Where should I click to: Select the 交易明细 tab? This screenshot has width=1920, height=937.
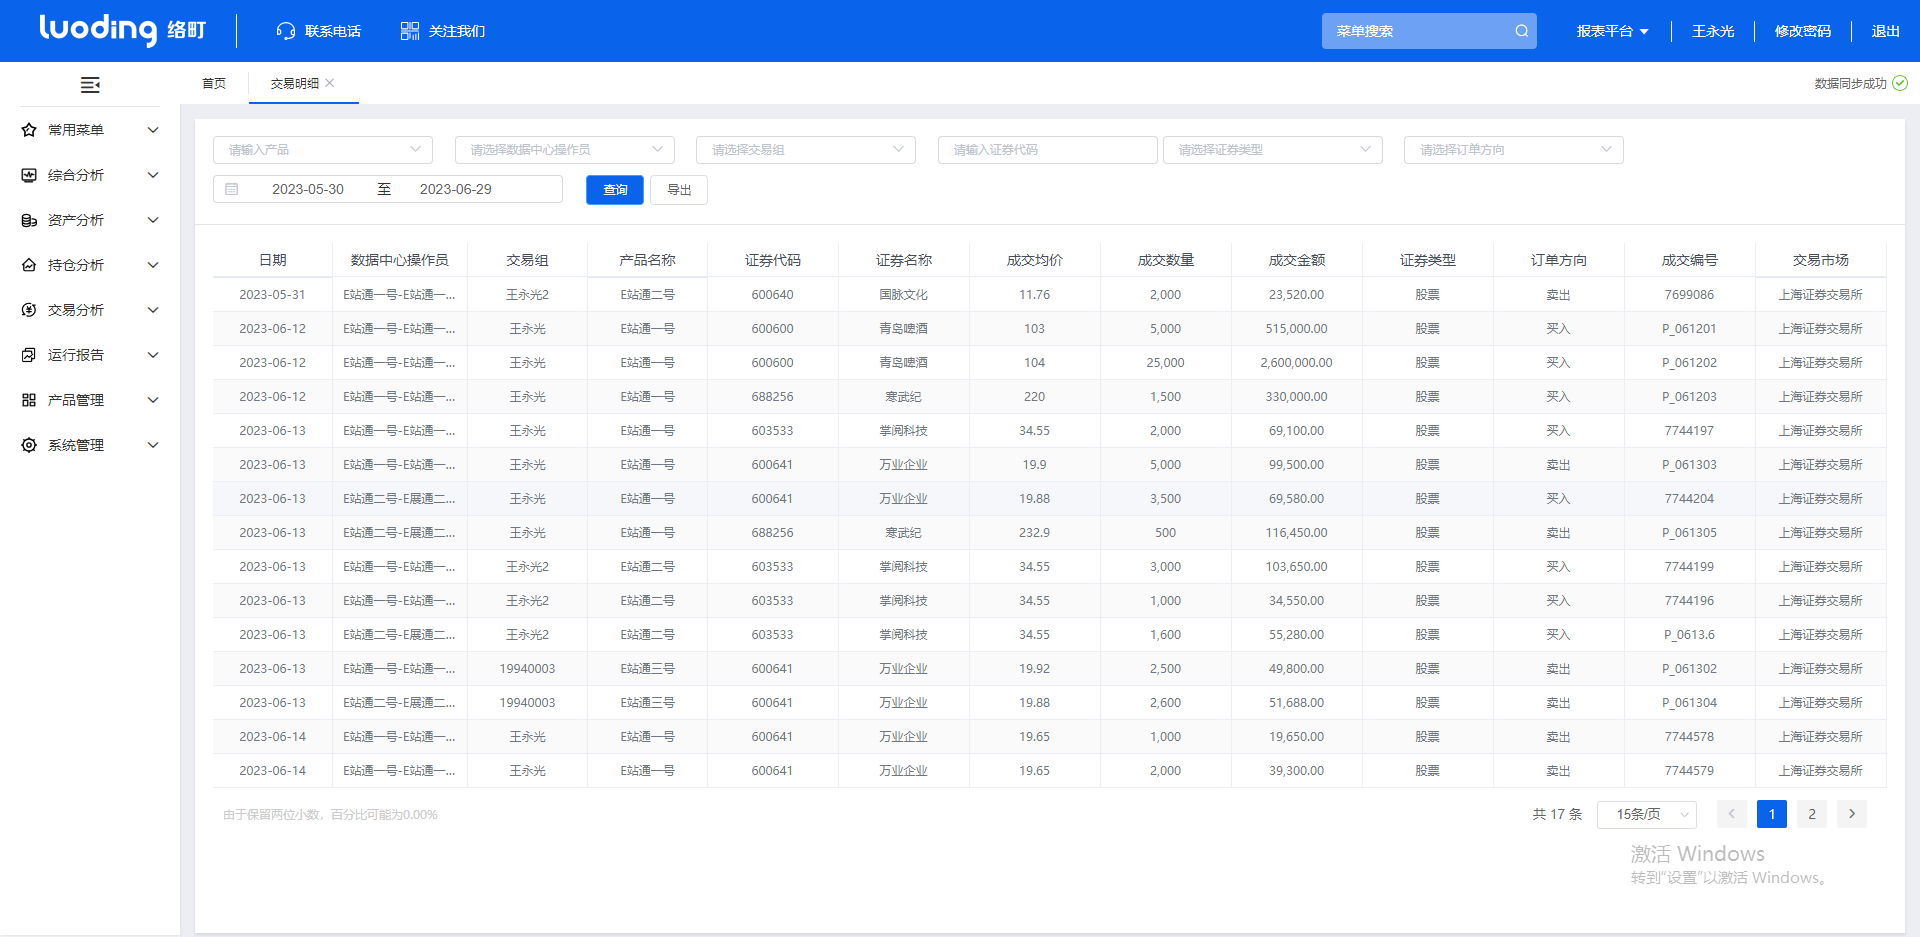[x=295, y=83]
